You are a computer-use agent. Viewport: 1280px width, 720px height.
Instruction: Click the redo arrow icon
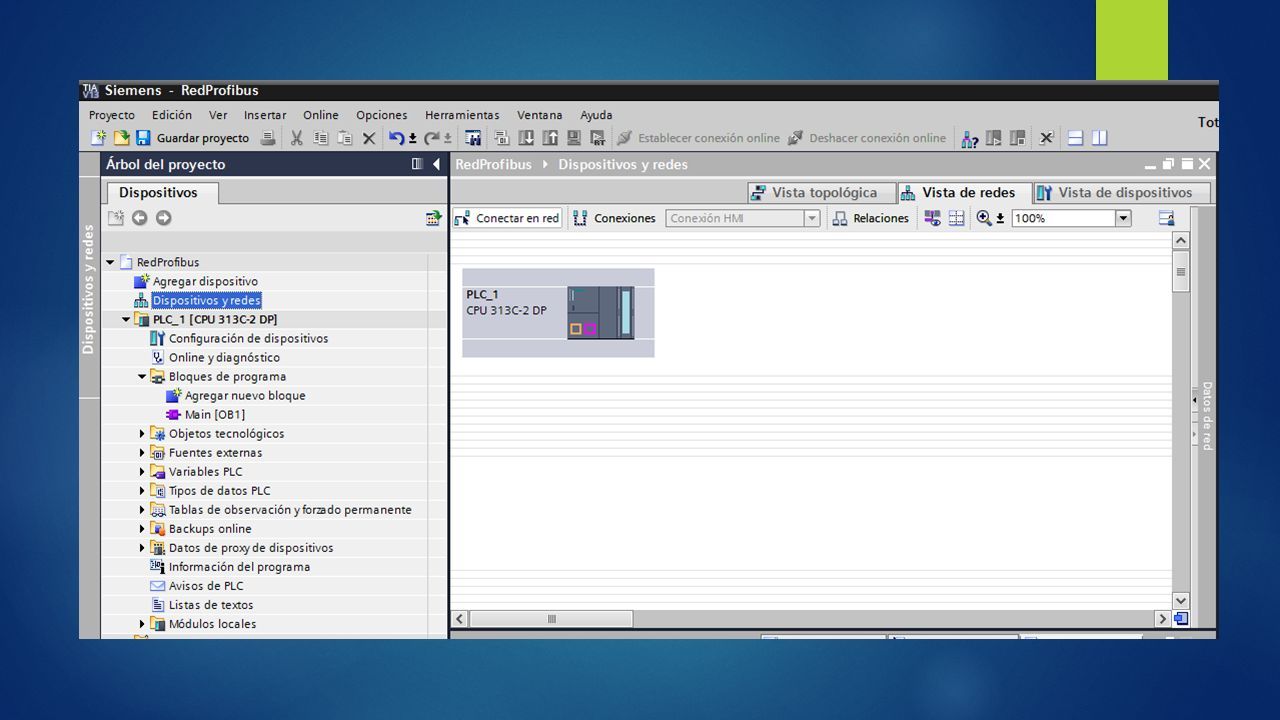[x=432, y=138]
